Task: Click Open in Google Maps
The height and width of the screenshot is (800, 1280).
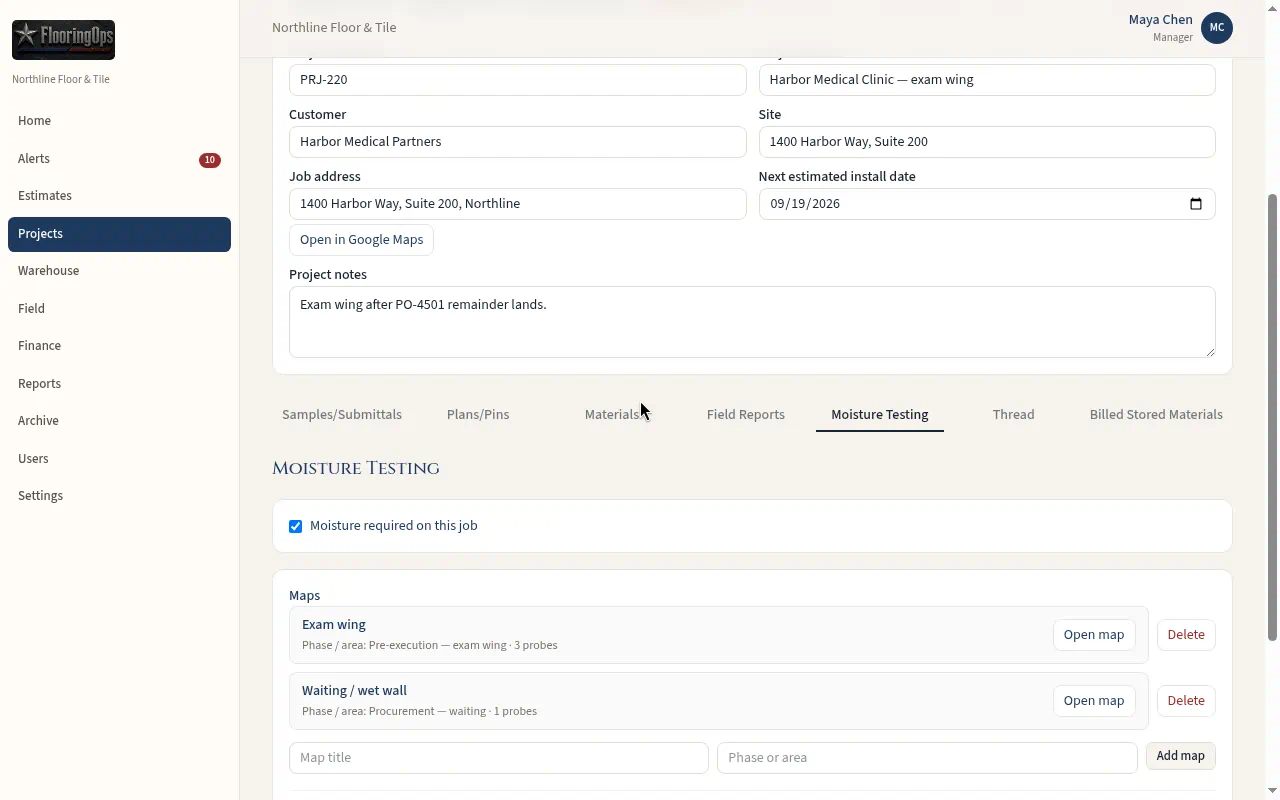Action: coord(361,240)
